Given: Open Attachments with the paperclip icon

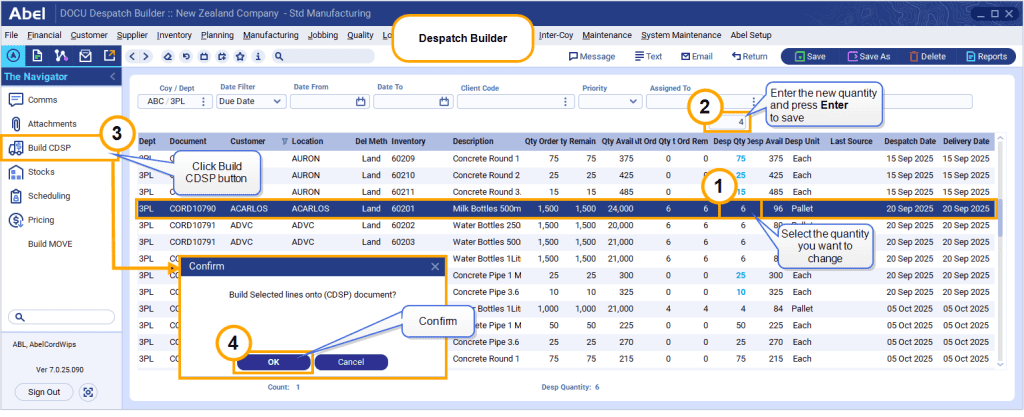Looking at the screenshot, I should (16, 123).
